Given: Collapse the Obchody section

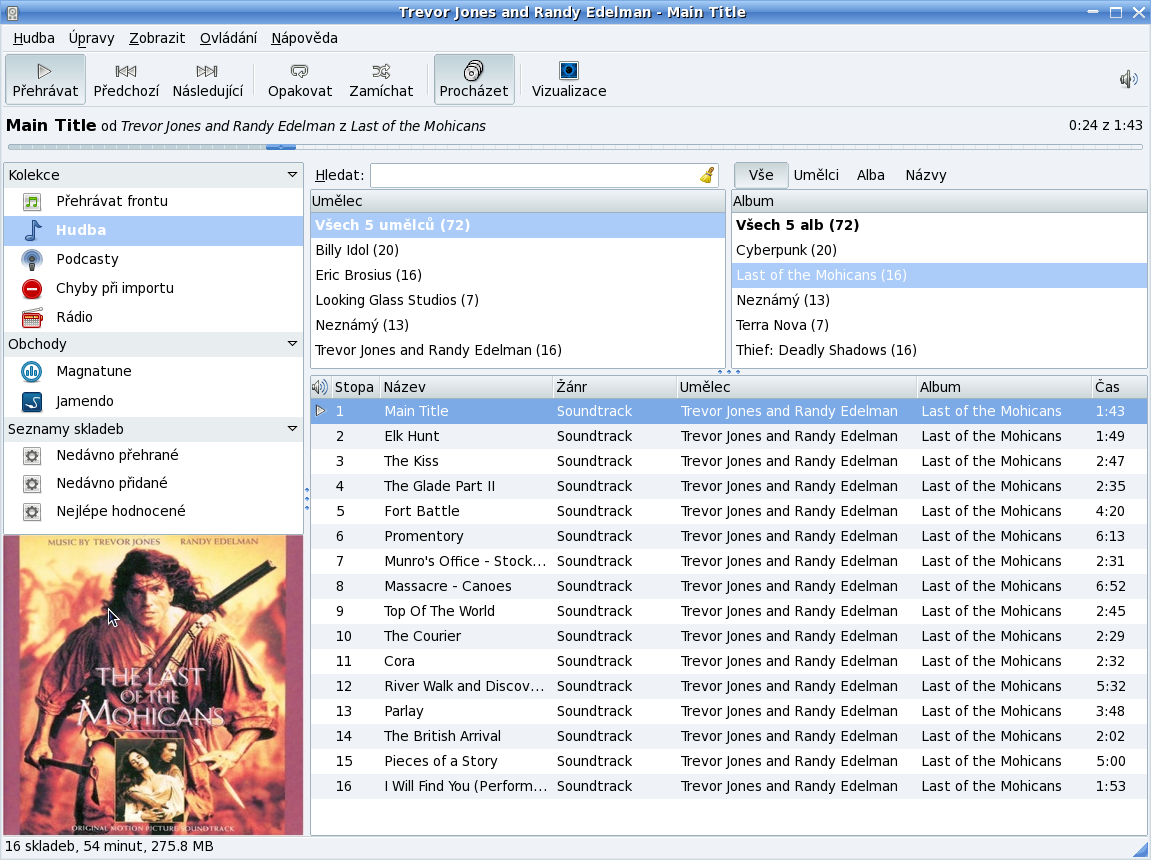Looking at the screenshot, I should (x=292, y=344).
